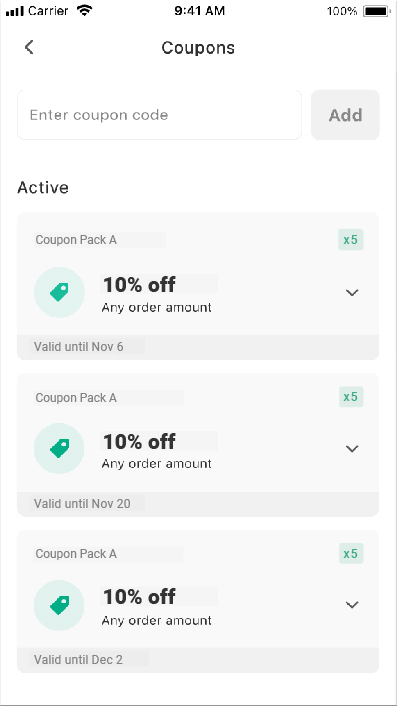Tap the Active section heading
This screenshot has height=707, width=397.
[43, 188]
